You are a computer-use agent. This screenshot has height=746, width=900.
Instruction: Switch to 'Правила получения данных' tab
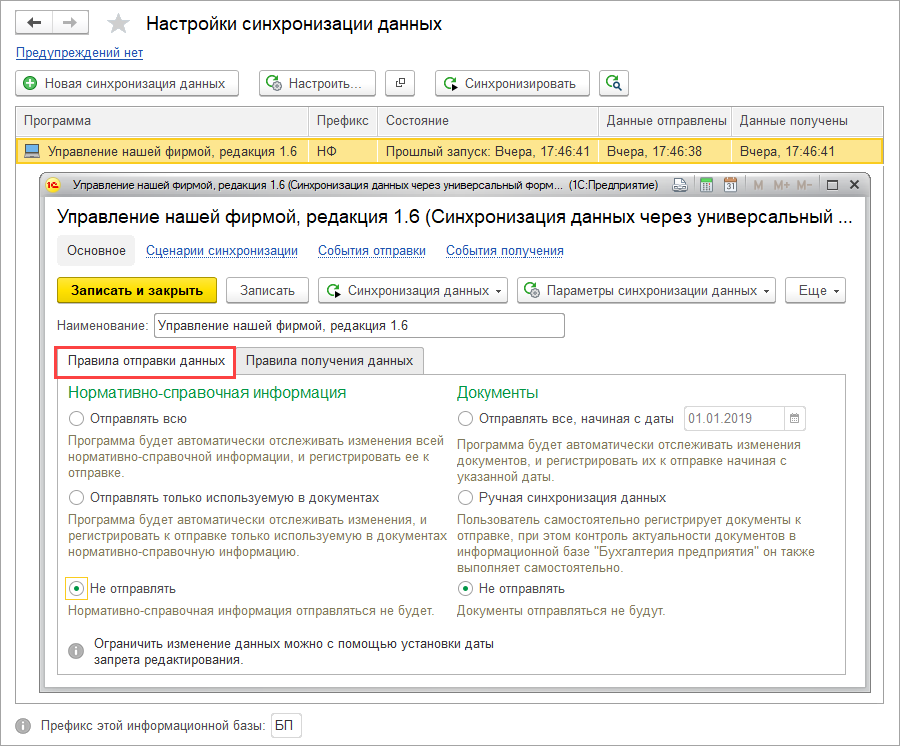click(329, 360)
